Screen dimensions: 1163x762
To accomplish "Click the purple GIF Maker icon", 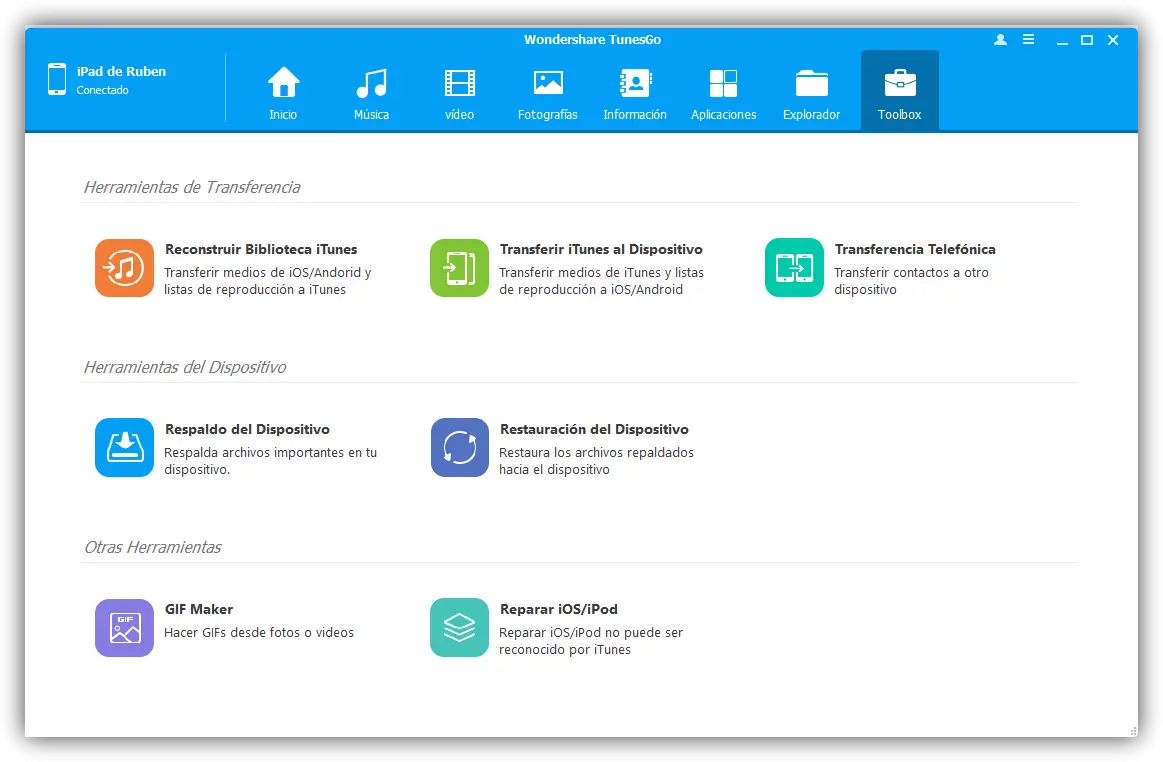I will (125, 628).
